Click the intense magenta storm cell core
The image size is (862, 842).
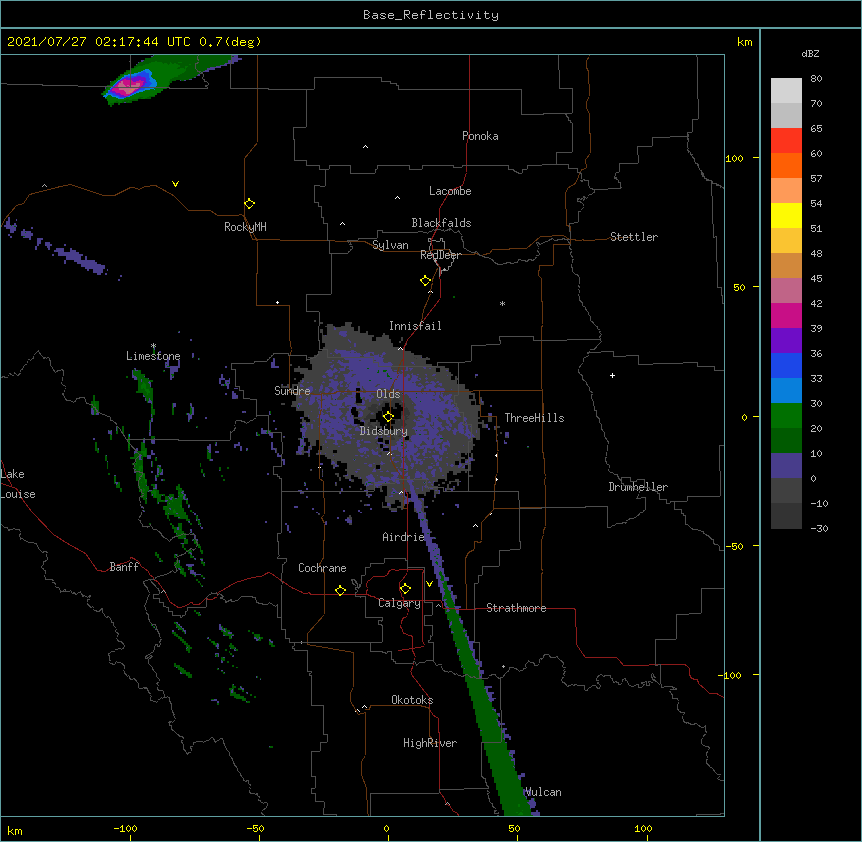coord(130,86)
